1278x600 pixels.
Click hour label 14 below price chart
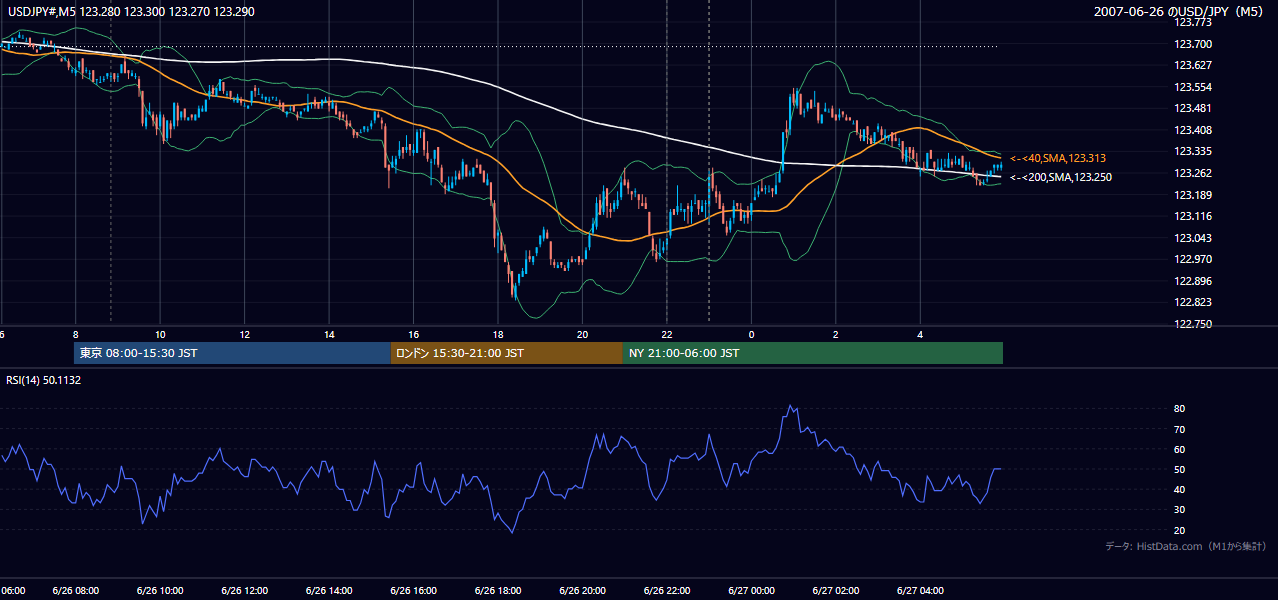click(329, 334)
